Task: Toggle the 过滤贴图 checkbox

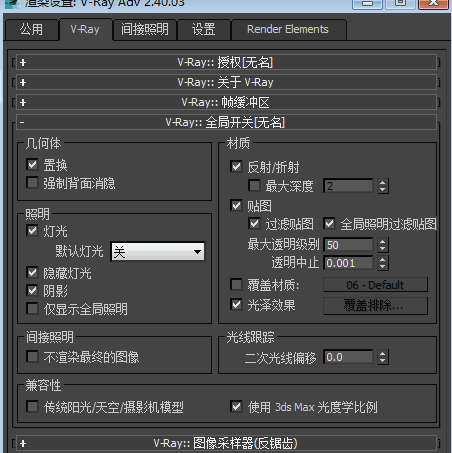Action: (x=254, y=223)
